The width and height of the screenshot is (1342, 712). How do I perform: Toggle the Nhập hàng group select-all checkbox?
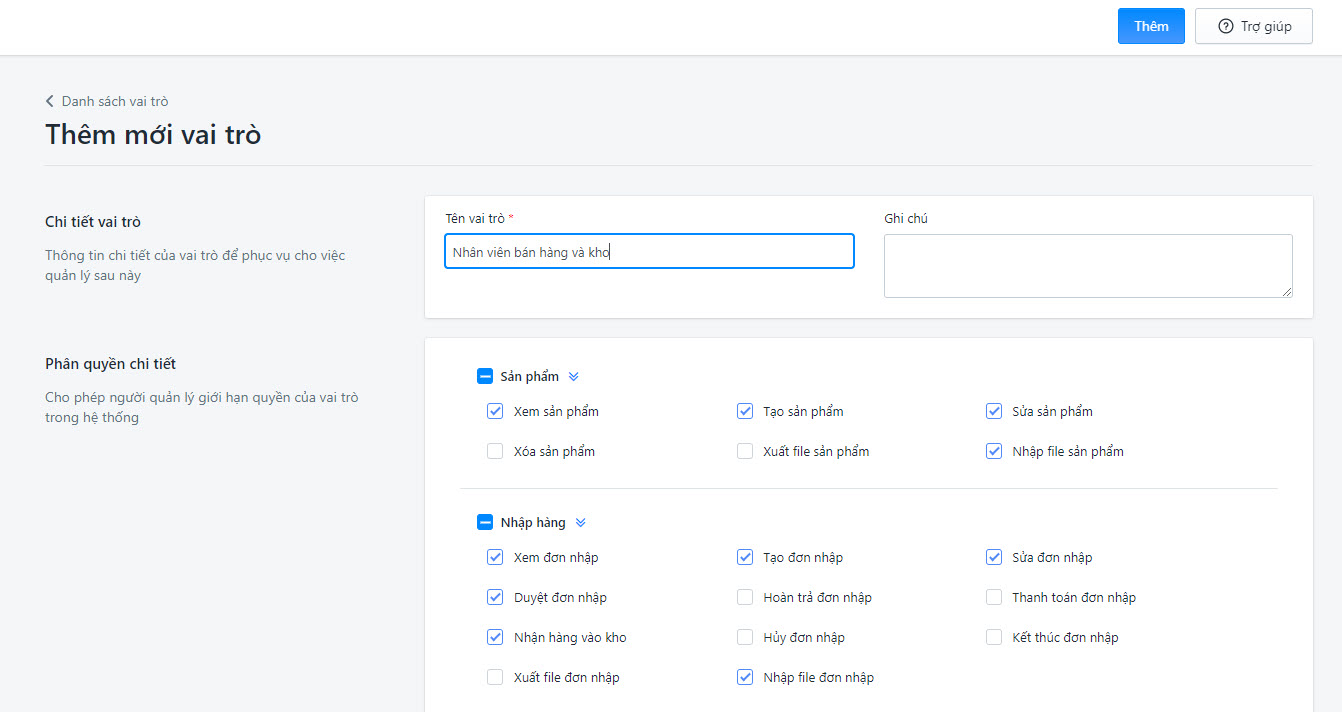pos(485,523)
